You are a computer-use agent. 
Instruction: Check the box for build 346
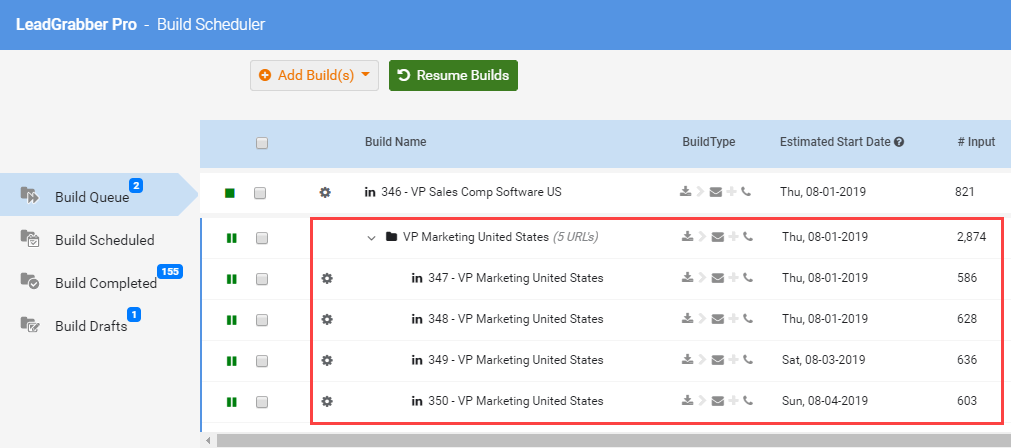coord(260,193)
